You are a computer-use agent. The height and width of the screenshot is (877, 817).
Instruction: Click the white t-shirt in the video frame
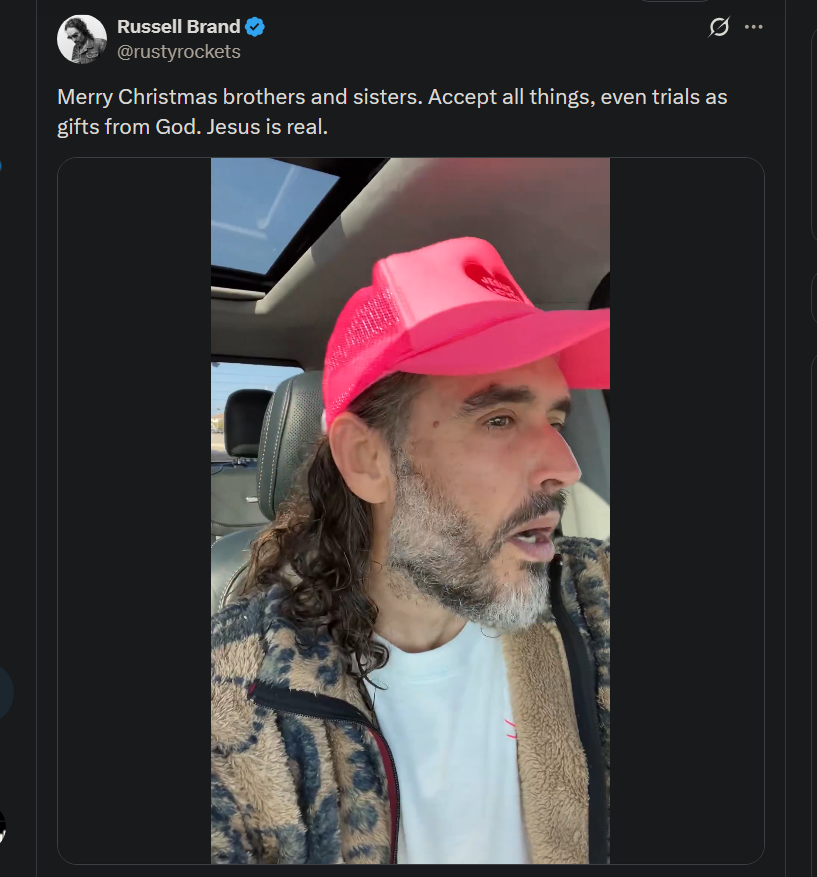tap(450, 740)
